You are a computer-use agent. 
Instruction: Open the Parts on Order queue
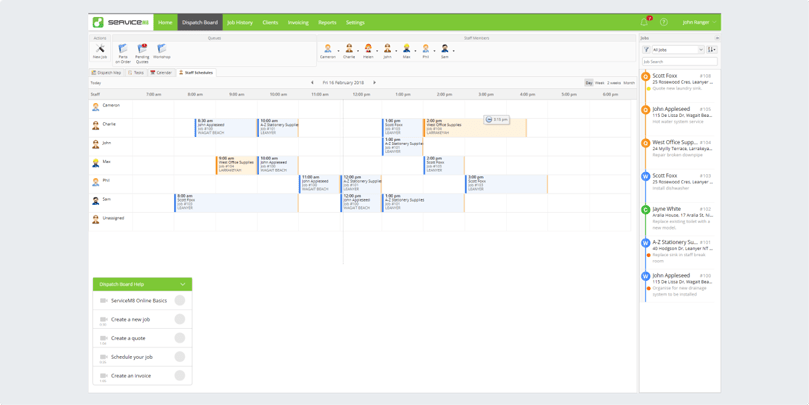(123, 50)
